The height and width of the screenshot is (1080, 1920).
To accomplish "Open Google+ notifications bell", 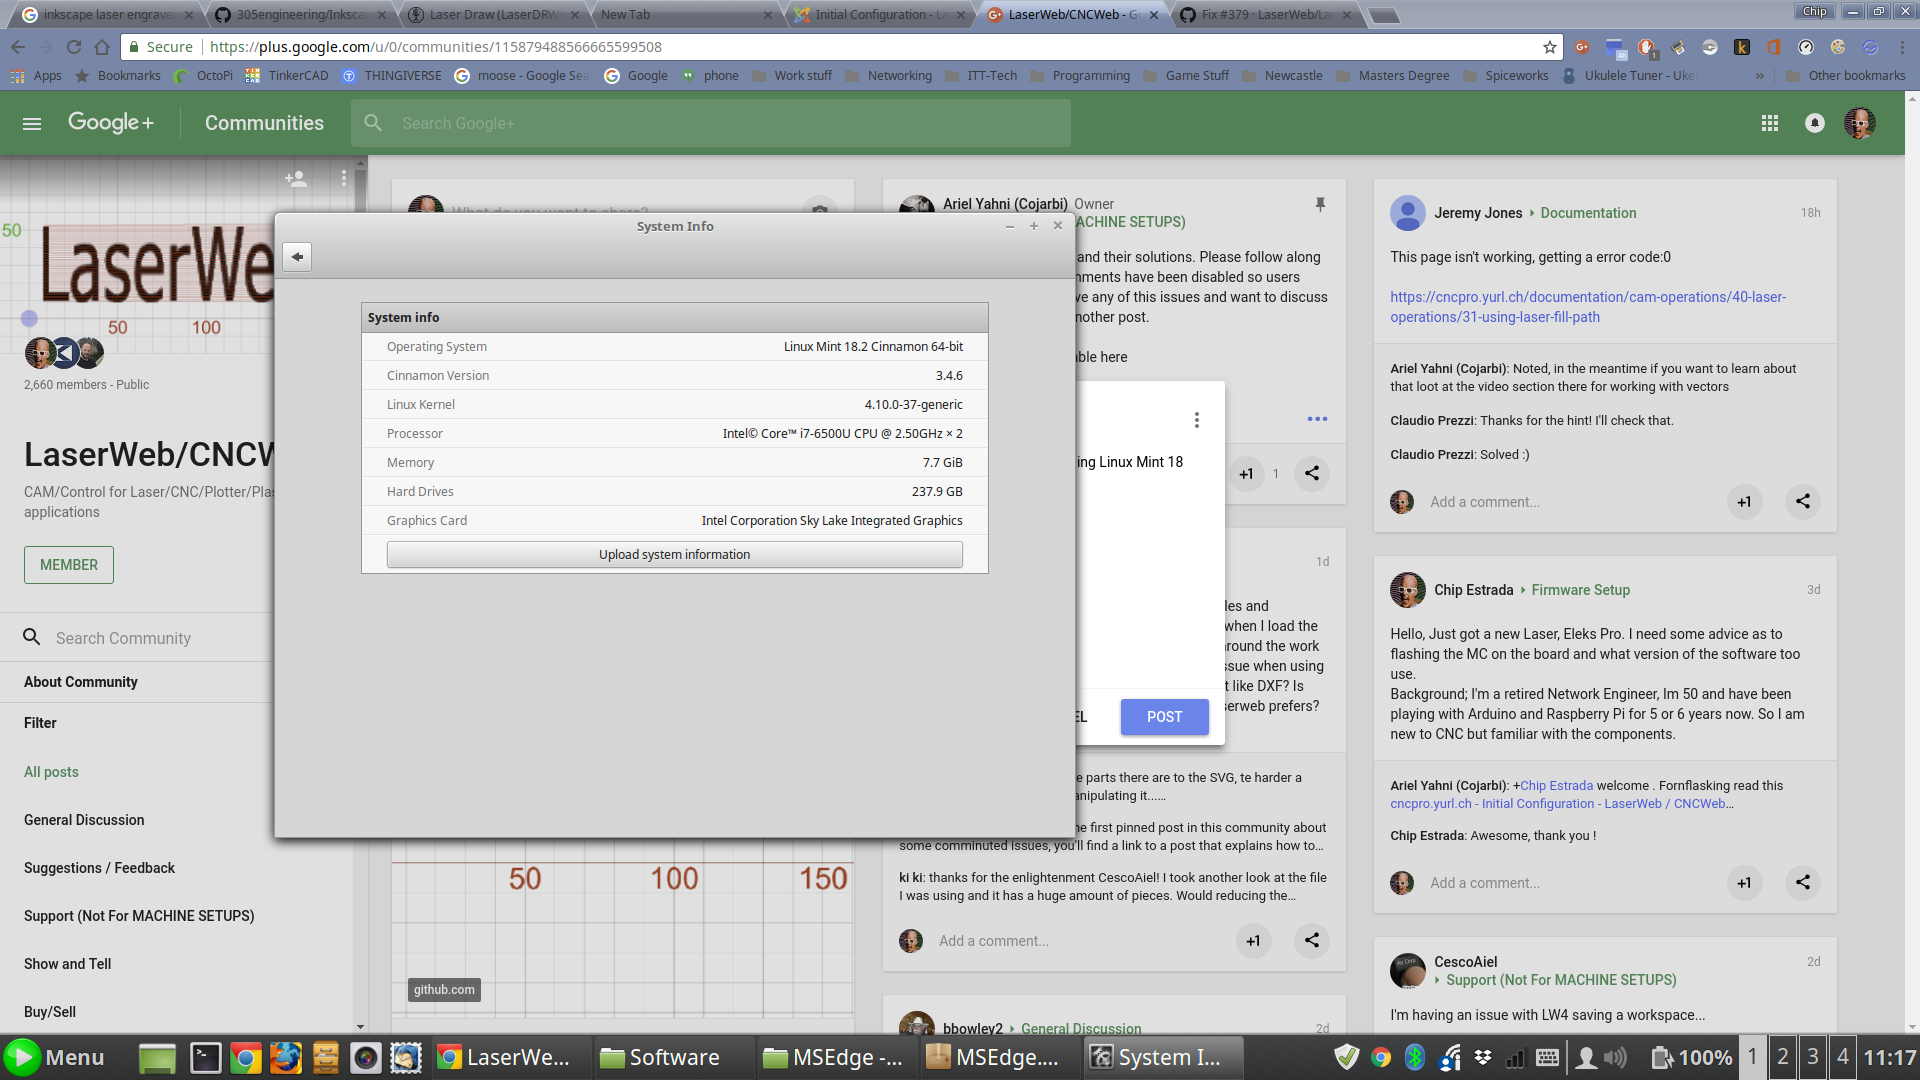I will click(1815, 123).
